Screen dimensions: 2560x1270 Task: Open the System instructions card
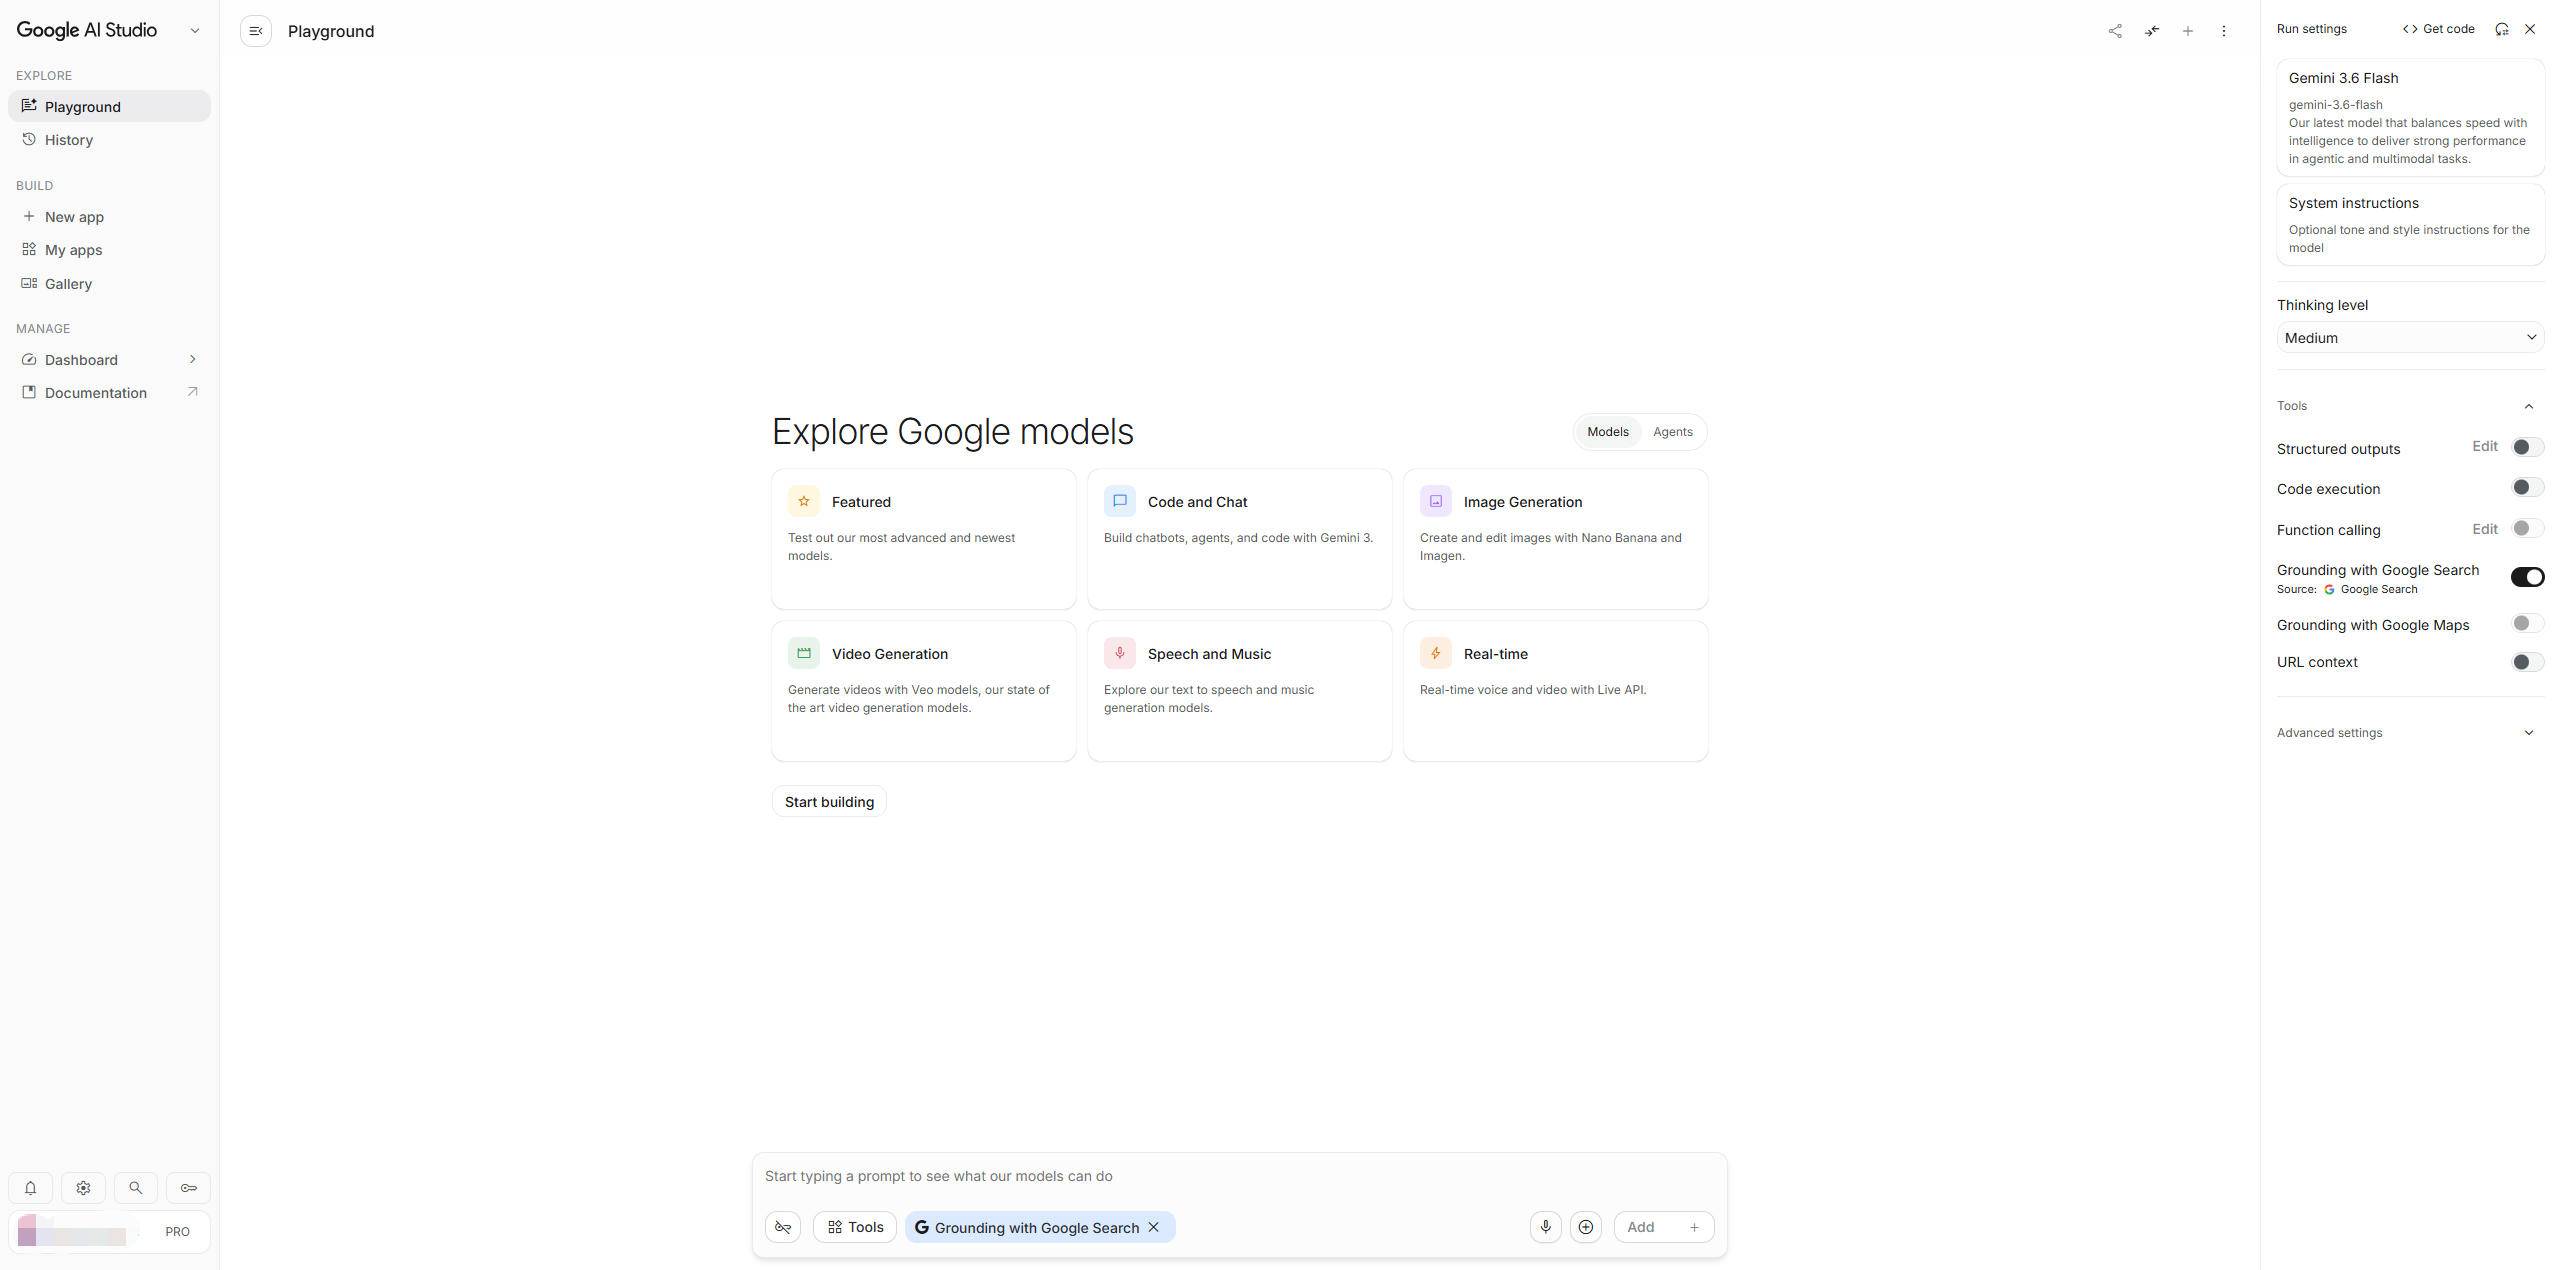2410,224
